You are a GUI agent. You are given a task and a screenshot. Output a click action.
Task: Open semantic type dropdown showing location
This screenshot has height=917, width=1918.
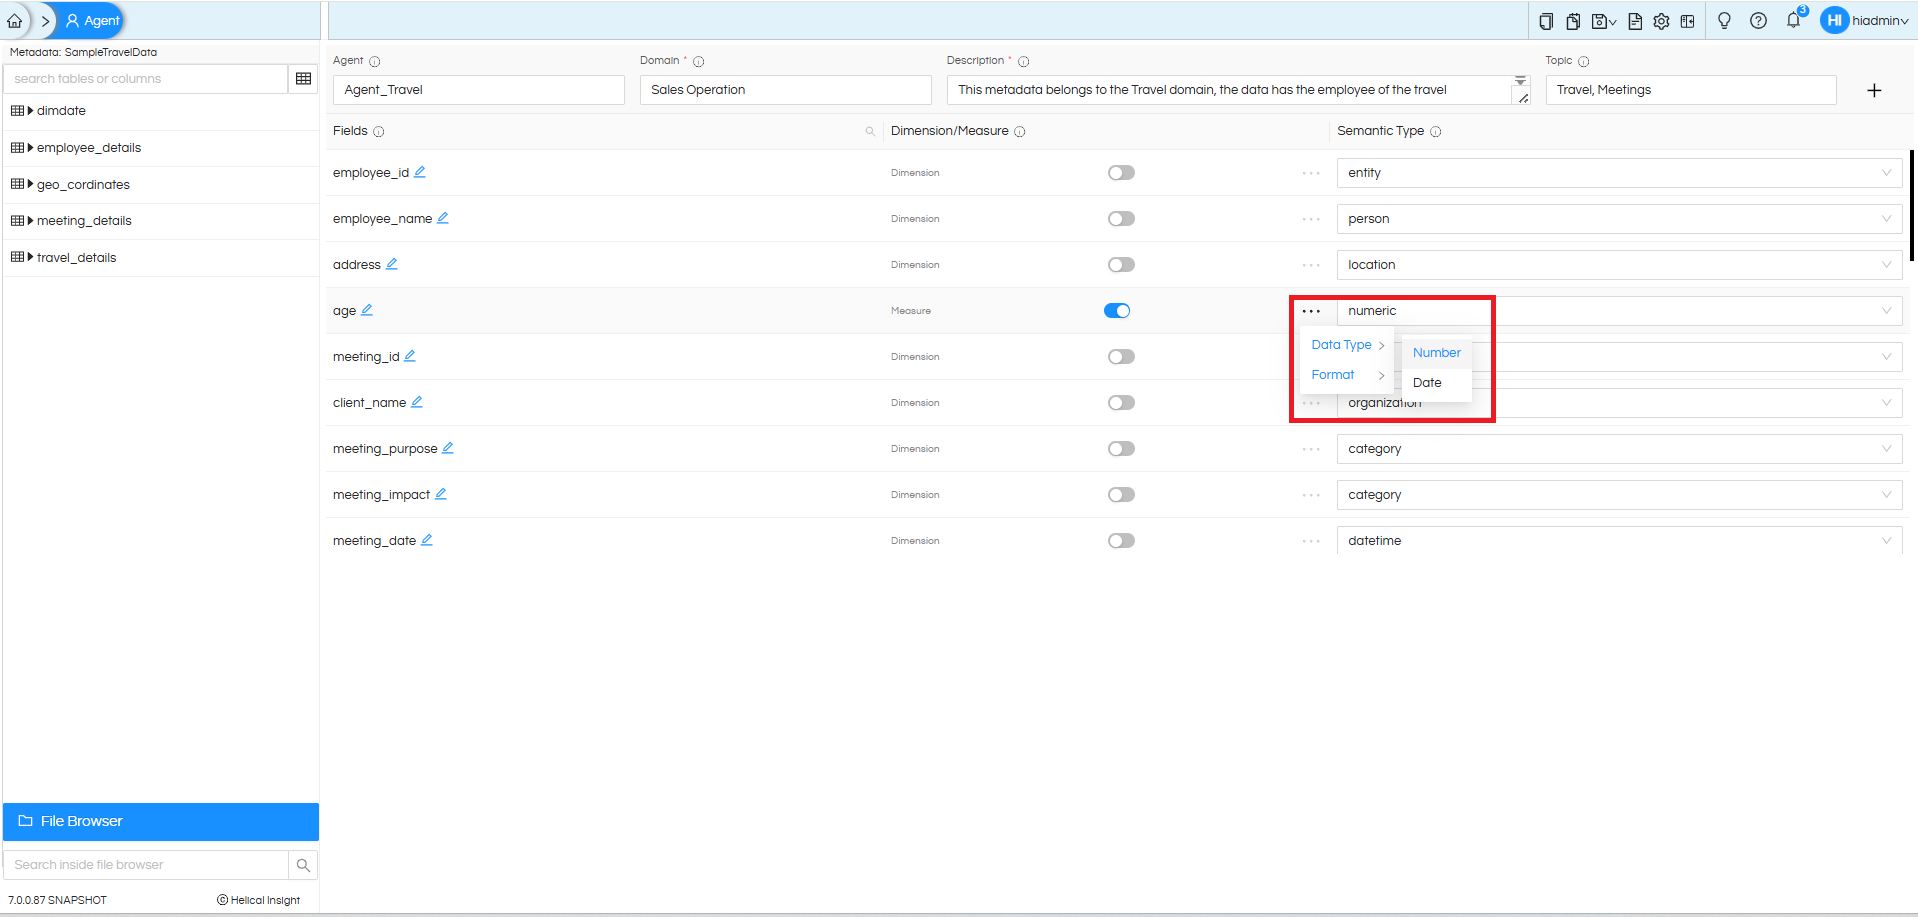point(1619,265)
